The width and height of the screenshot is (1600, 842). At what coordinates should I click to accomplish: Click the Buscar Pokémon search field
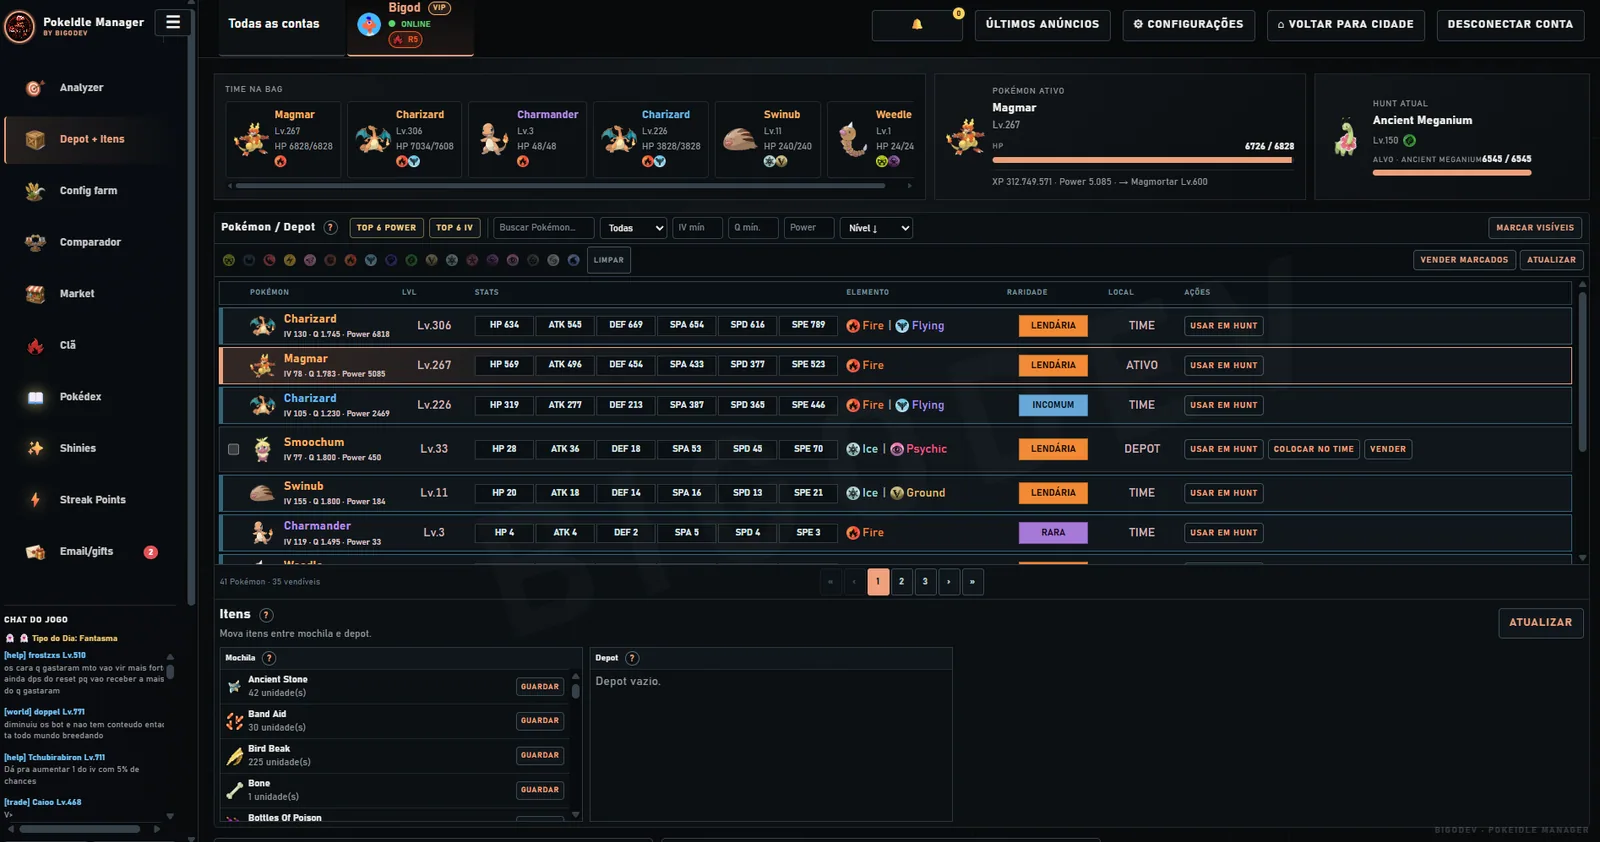544,228
